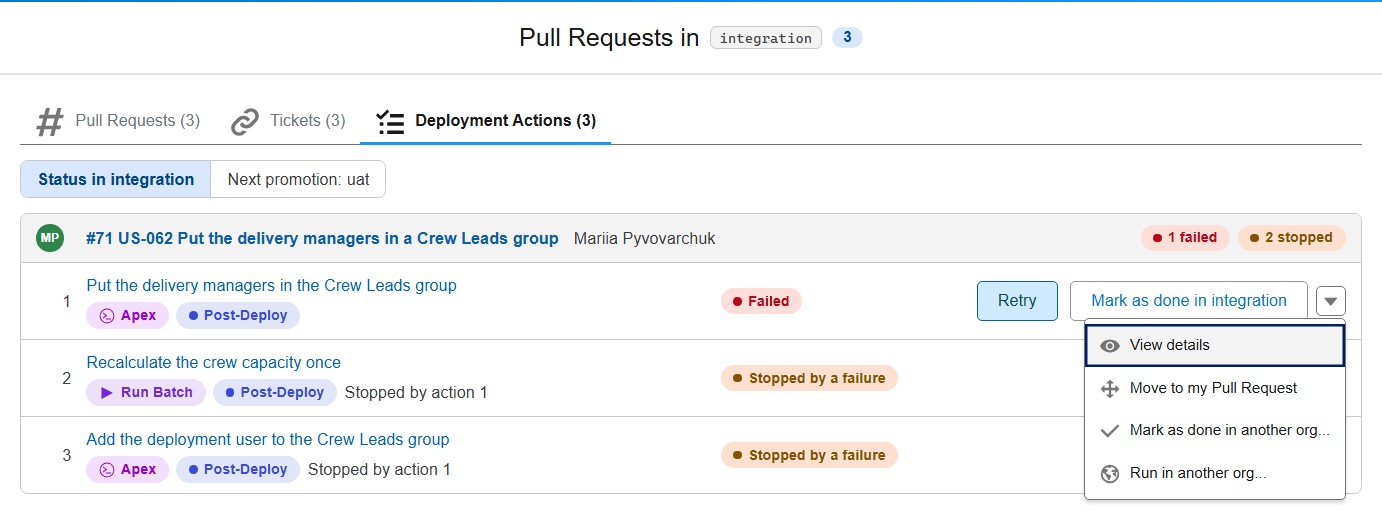Screen dimensions: 1382x518
Task: Click author name Mariia Pyvovarchuk
Action: (x=645, y=238)
